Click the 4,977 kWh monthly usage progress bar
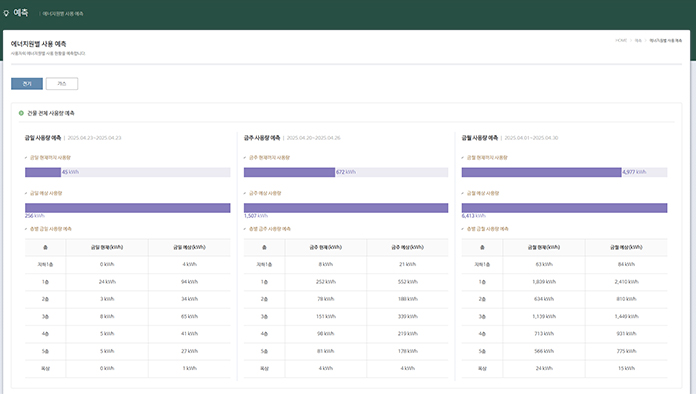 tap(564, 172)
